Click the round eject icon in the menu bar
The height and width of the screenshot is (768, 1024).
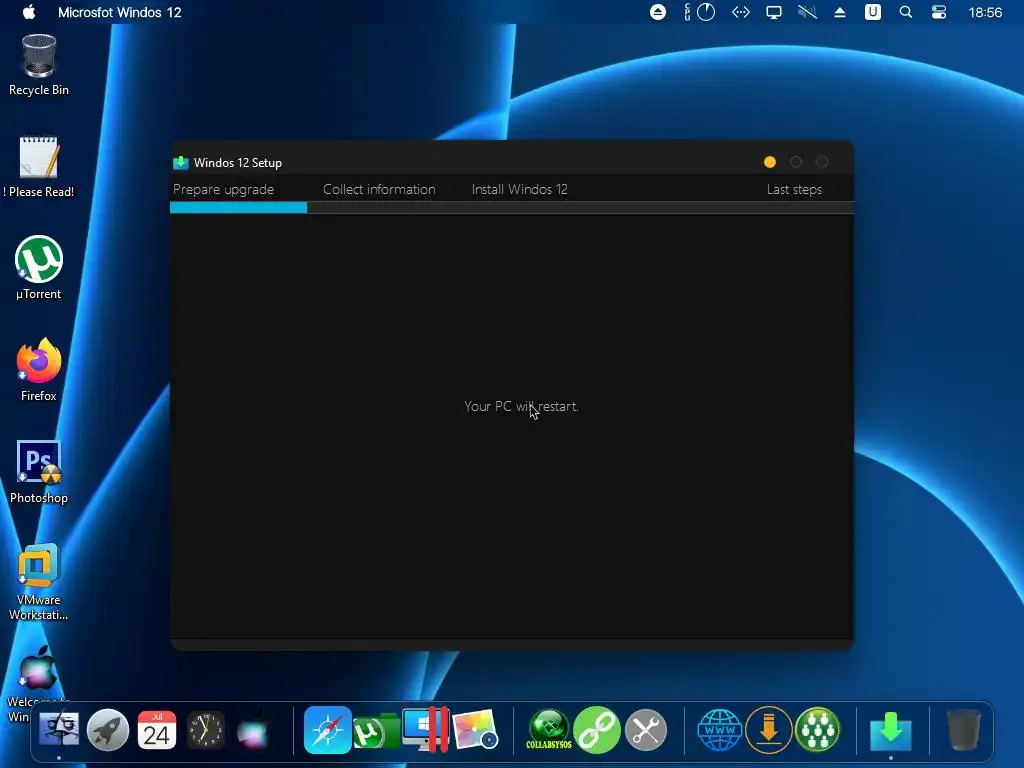pyautogui.click(x=658, y=12)
